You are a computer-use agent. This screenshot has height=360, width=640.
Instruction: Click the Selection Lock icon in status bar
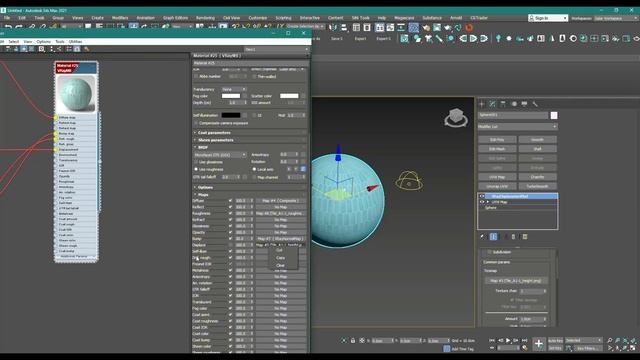pos(353,340)
